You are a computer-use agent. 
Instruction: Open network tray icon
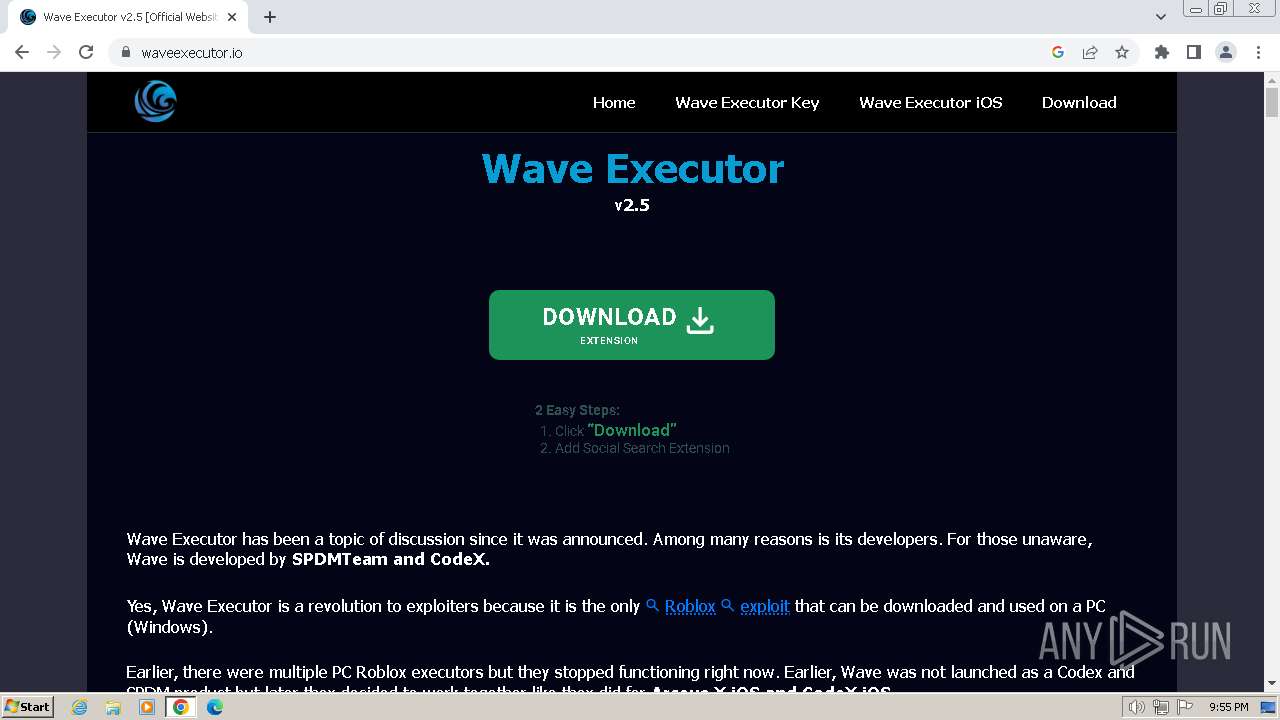pyautogui.click(x=1160, y=707)
